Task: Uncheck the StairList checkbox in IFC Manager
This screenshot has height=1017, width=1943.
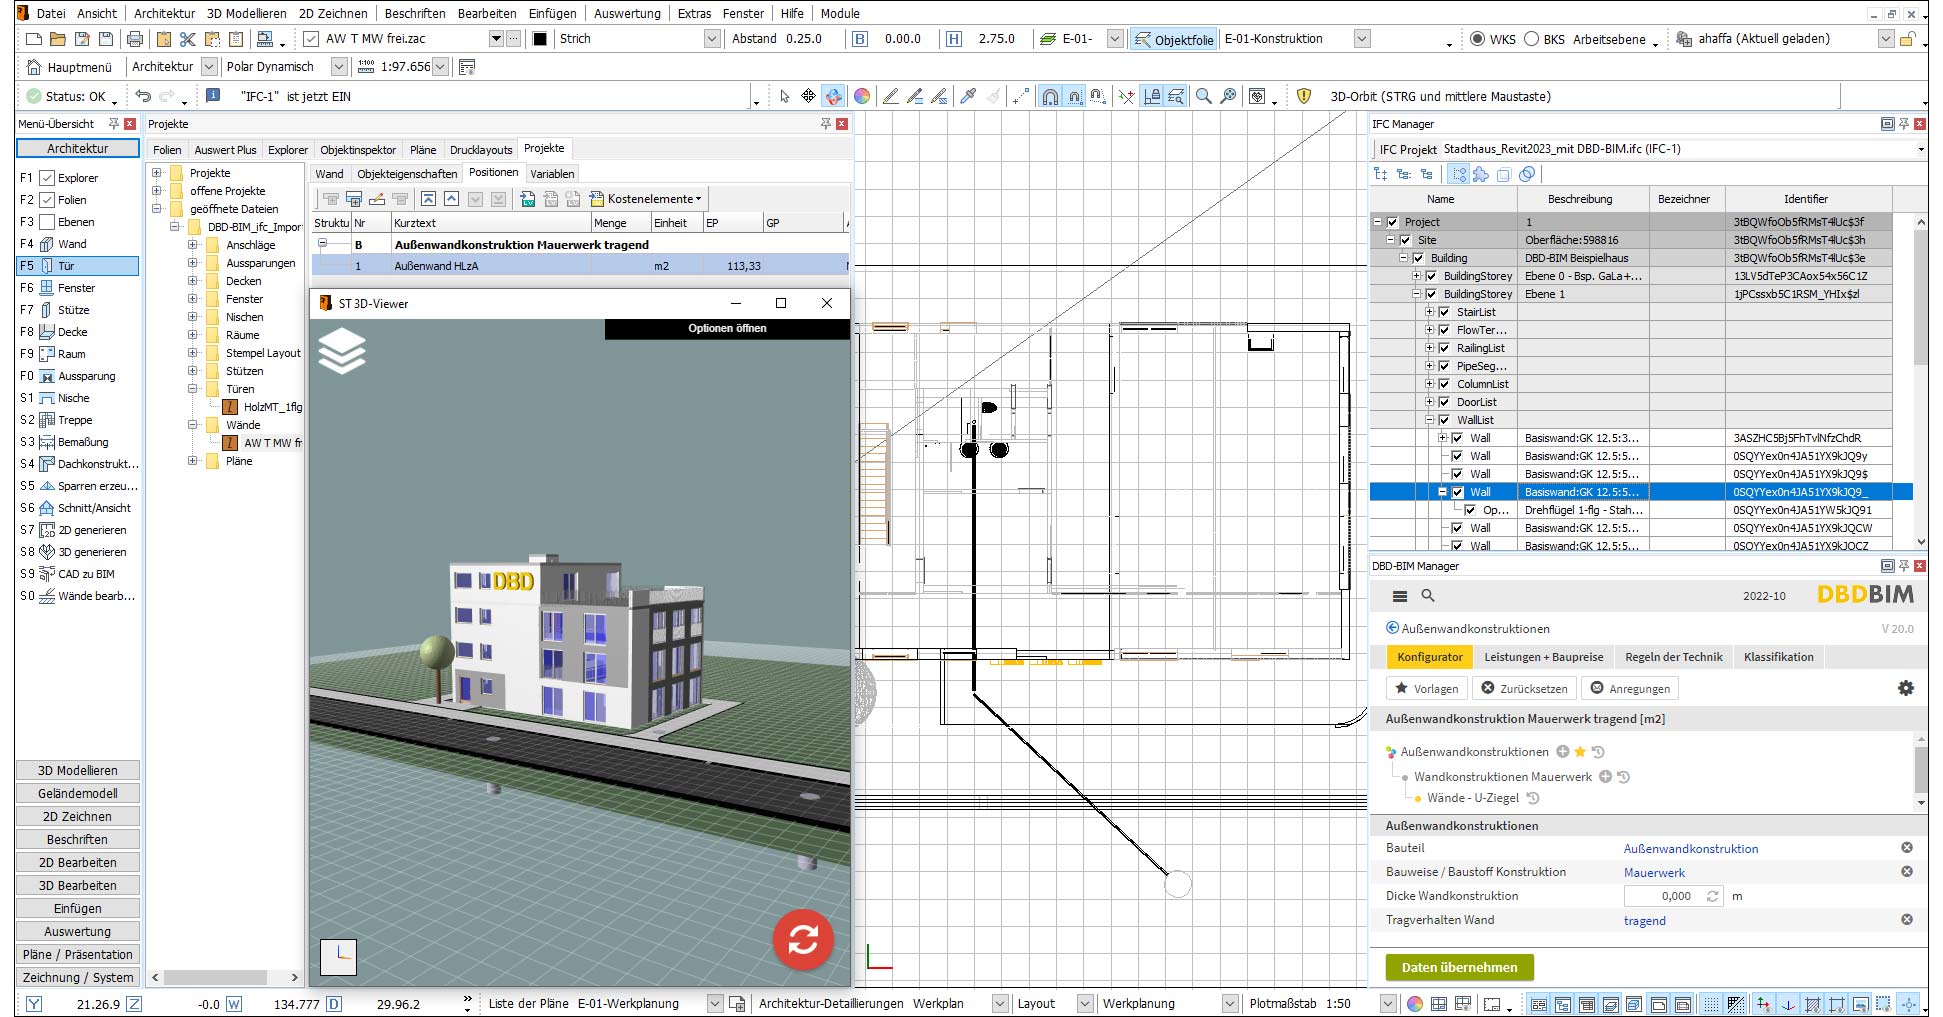Action: tap(1443, 312)
